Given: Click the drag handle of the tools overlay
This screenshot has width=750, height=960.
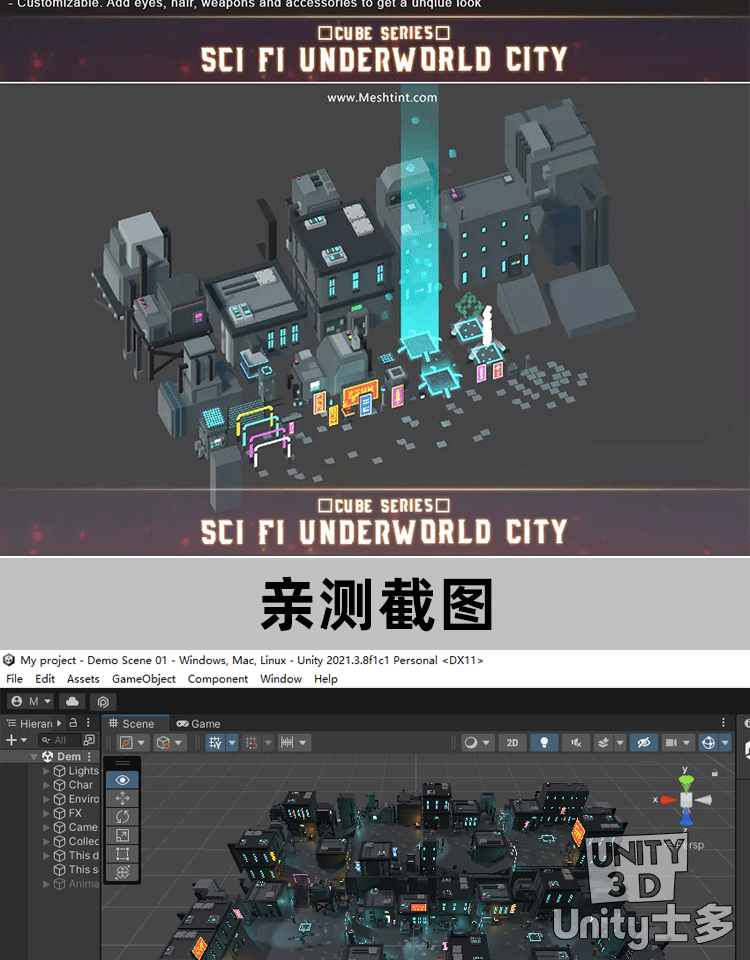Looking at the screenshot, I should (122, 763).
